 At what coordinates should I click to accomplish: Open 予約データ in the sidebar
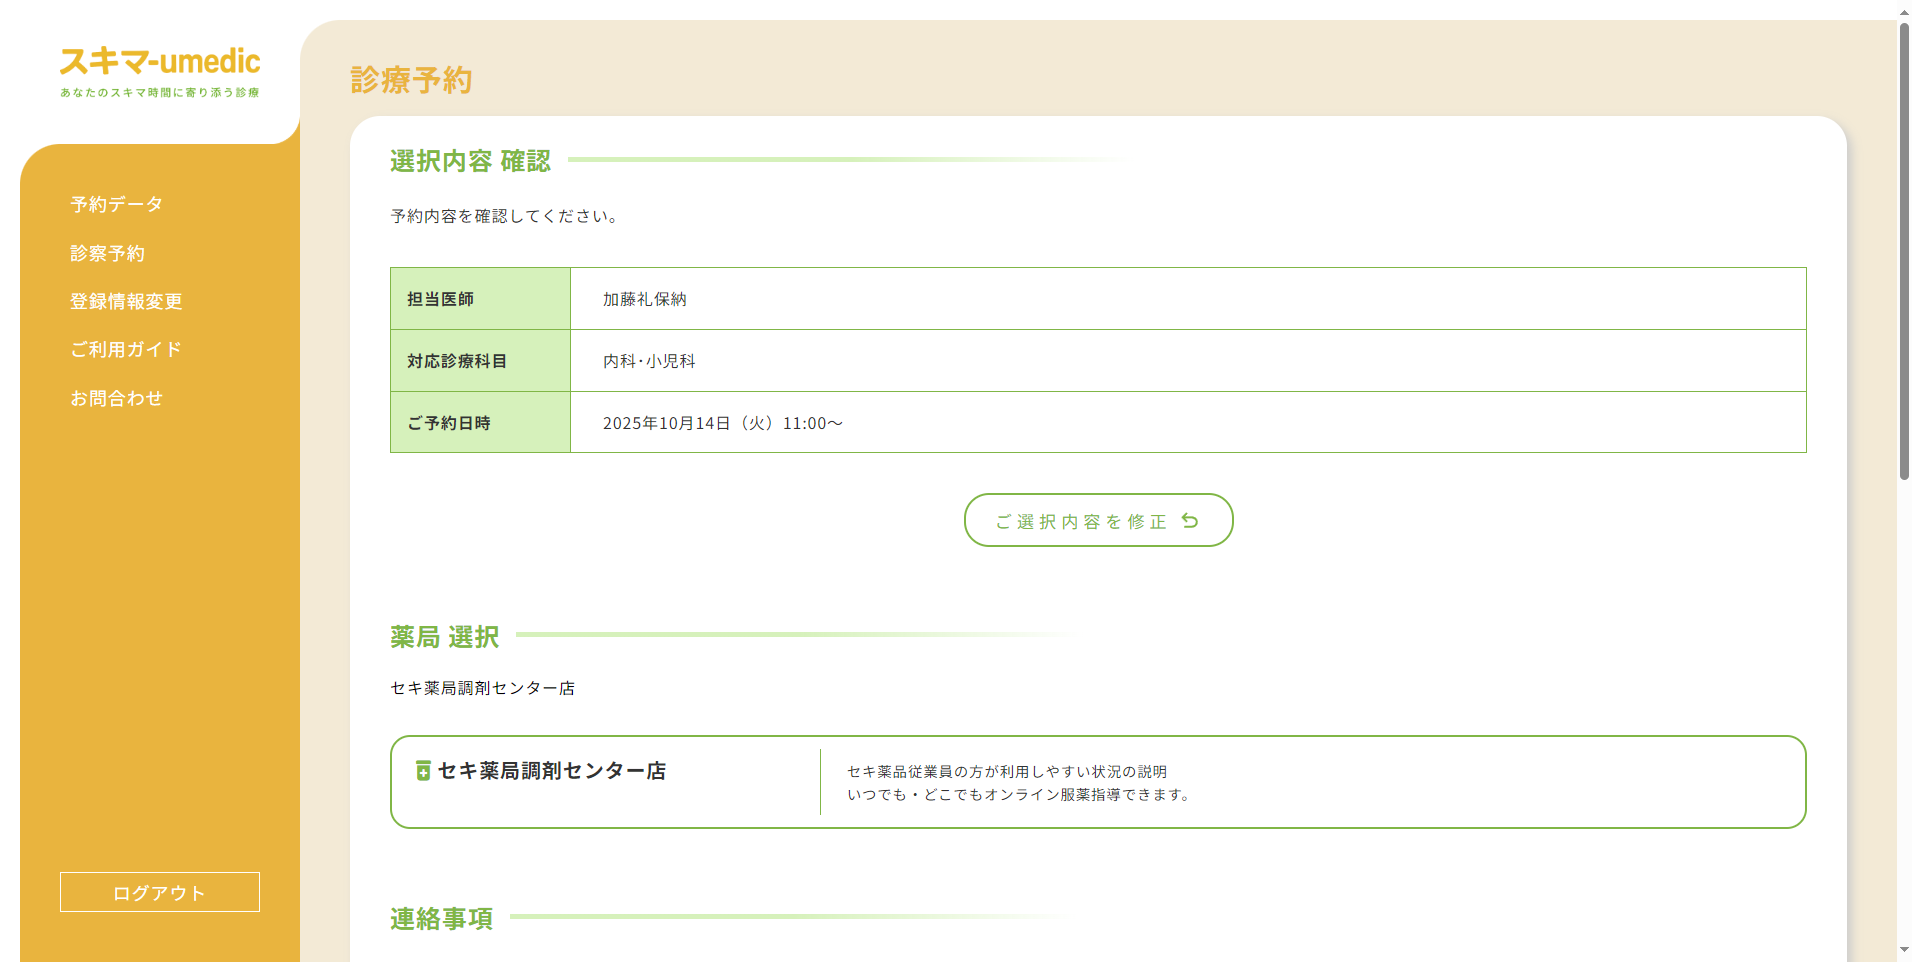tap(116, 205)
